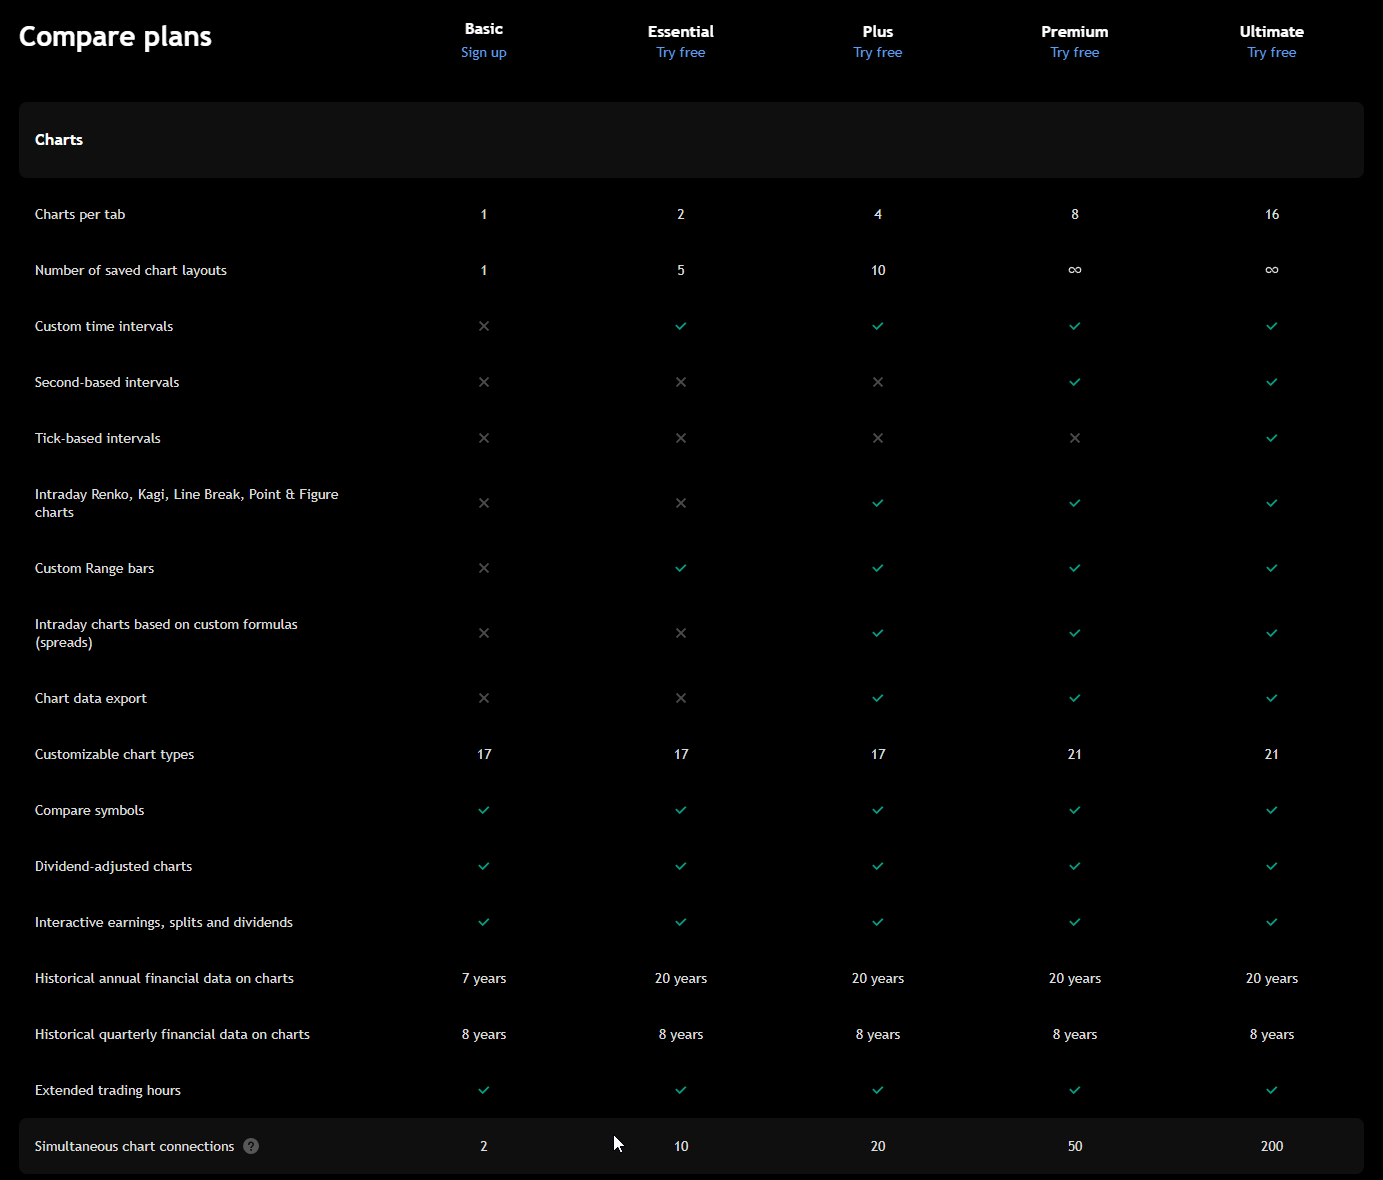Open Try free link for Ultimate plan

(1271, 53)
